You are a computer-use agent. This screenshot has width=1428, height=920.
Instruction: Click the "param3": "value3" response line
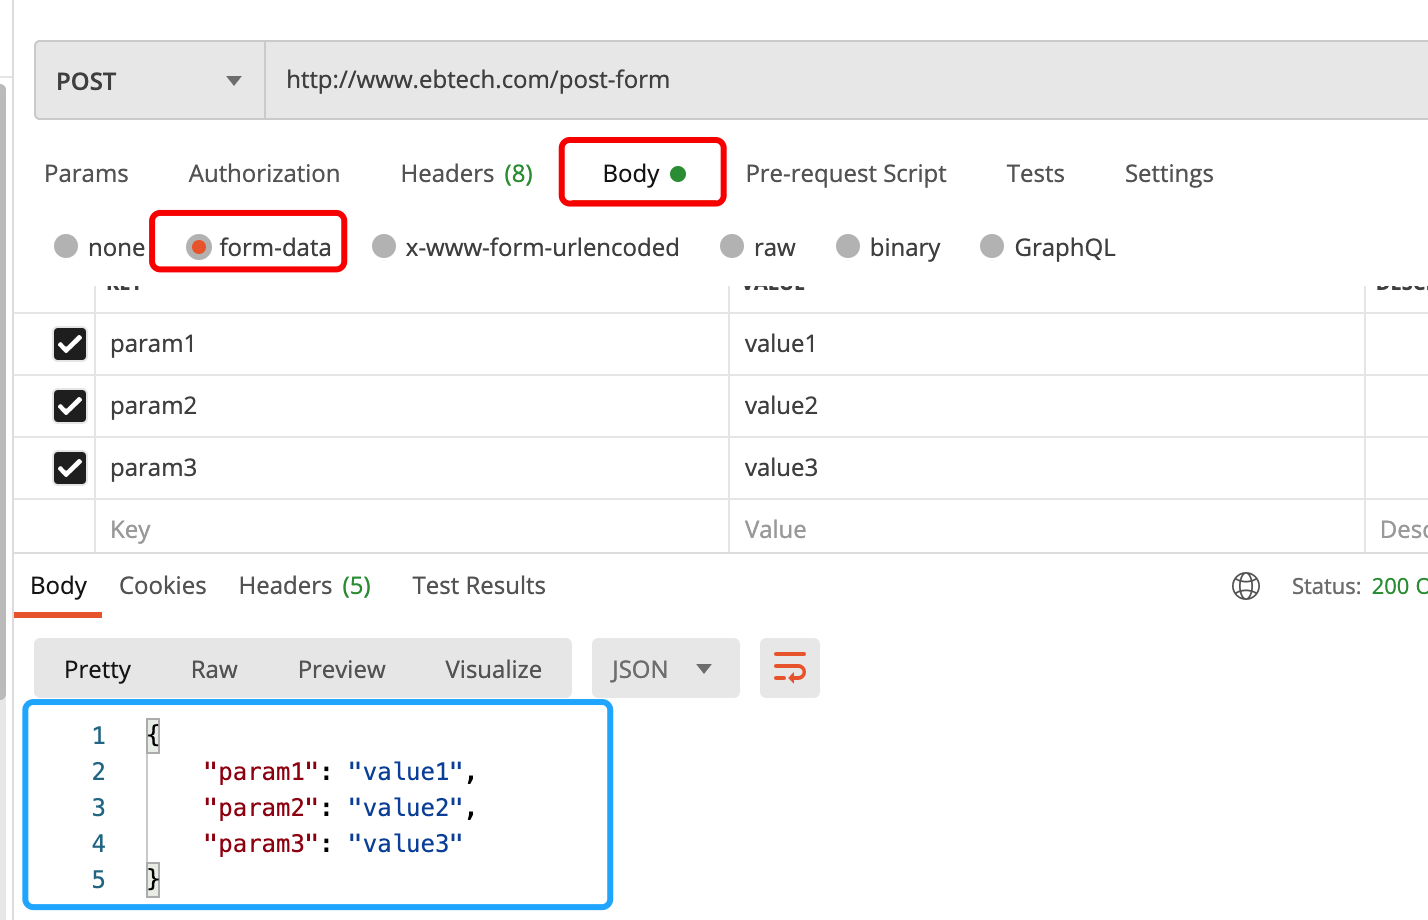click(x=333, y=843)
